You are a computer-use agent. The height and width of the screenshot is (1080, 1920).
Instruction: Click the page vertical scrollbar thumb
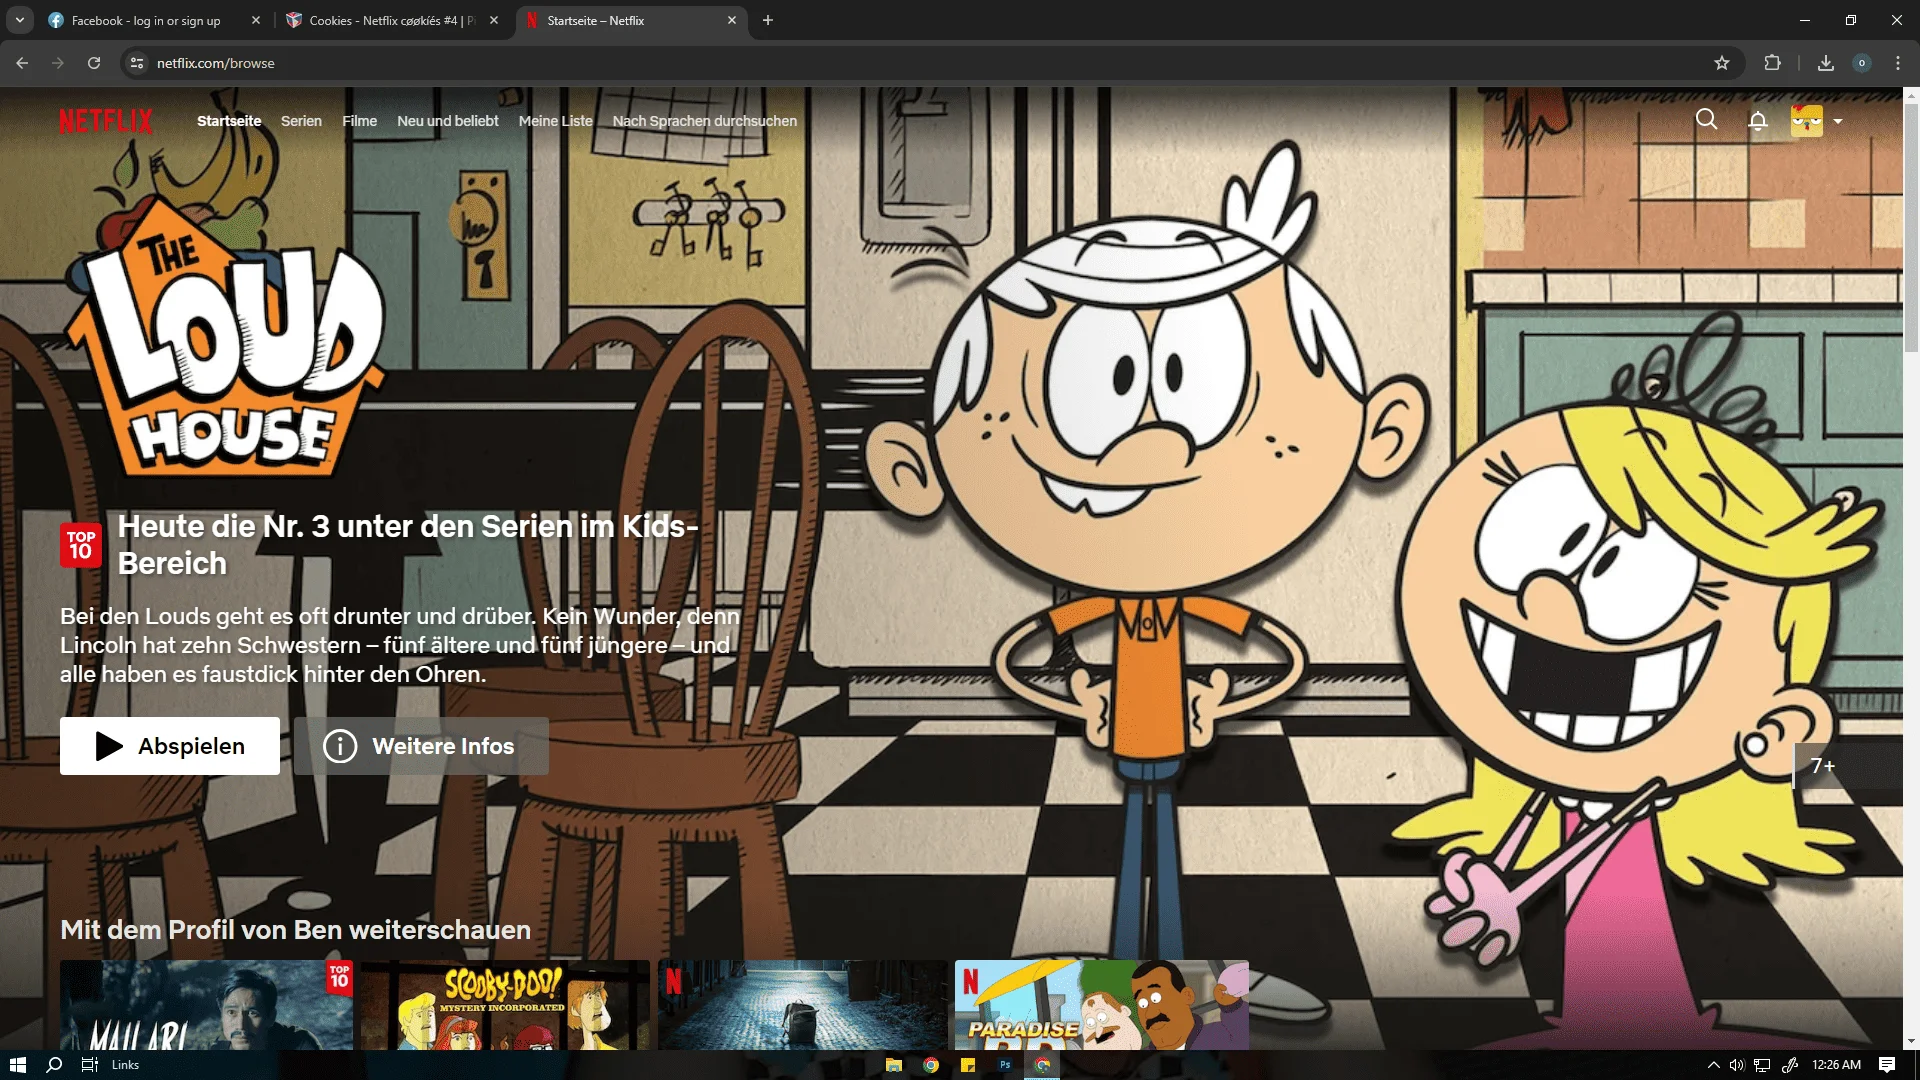[x=1911, y=228]
